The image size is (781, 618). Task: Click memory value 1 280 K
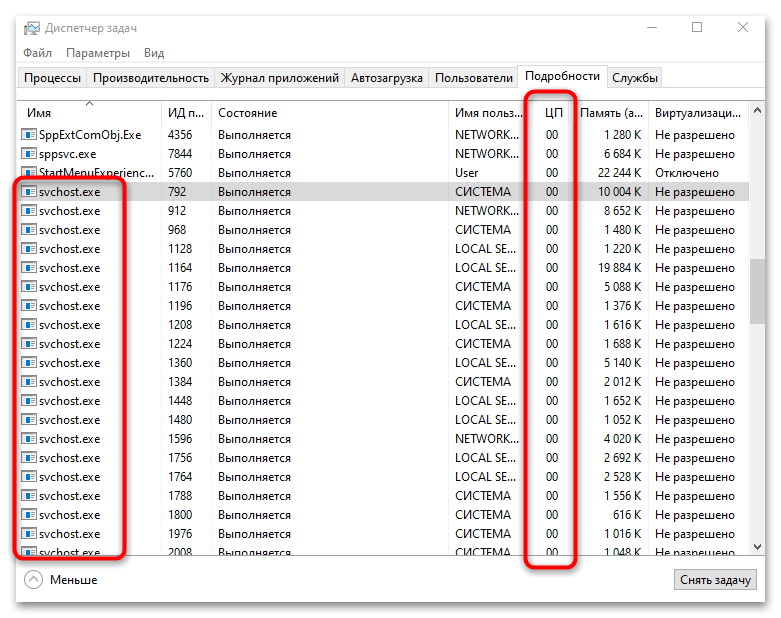622,135
